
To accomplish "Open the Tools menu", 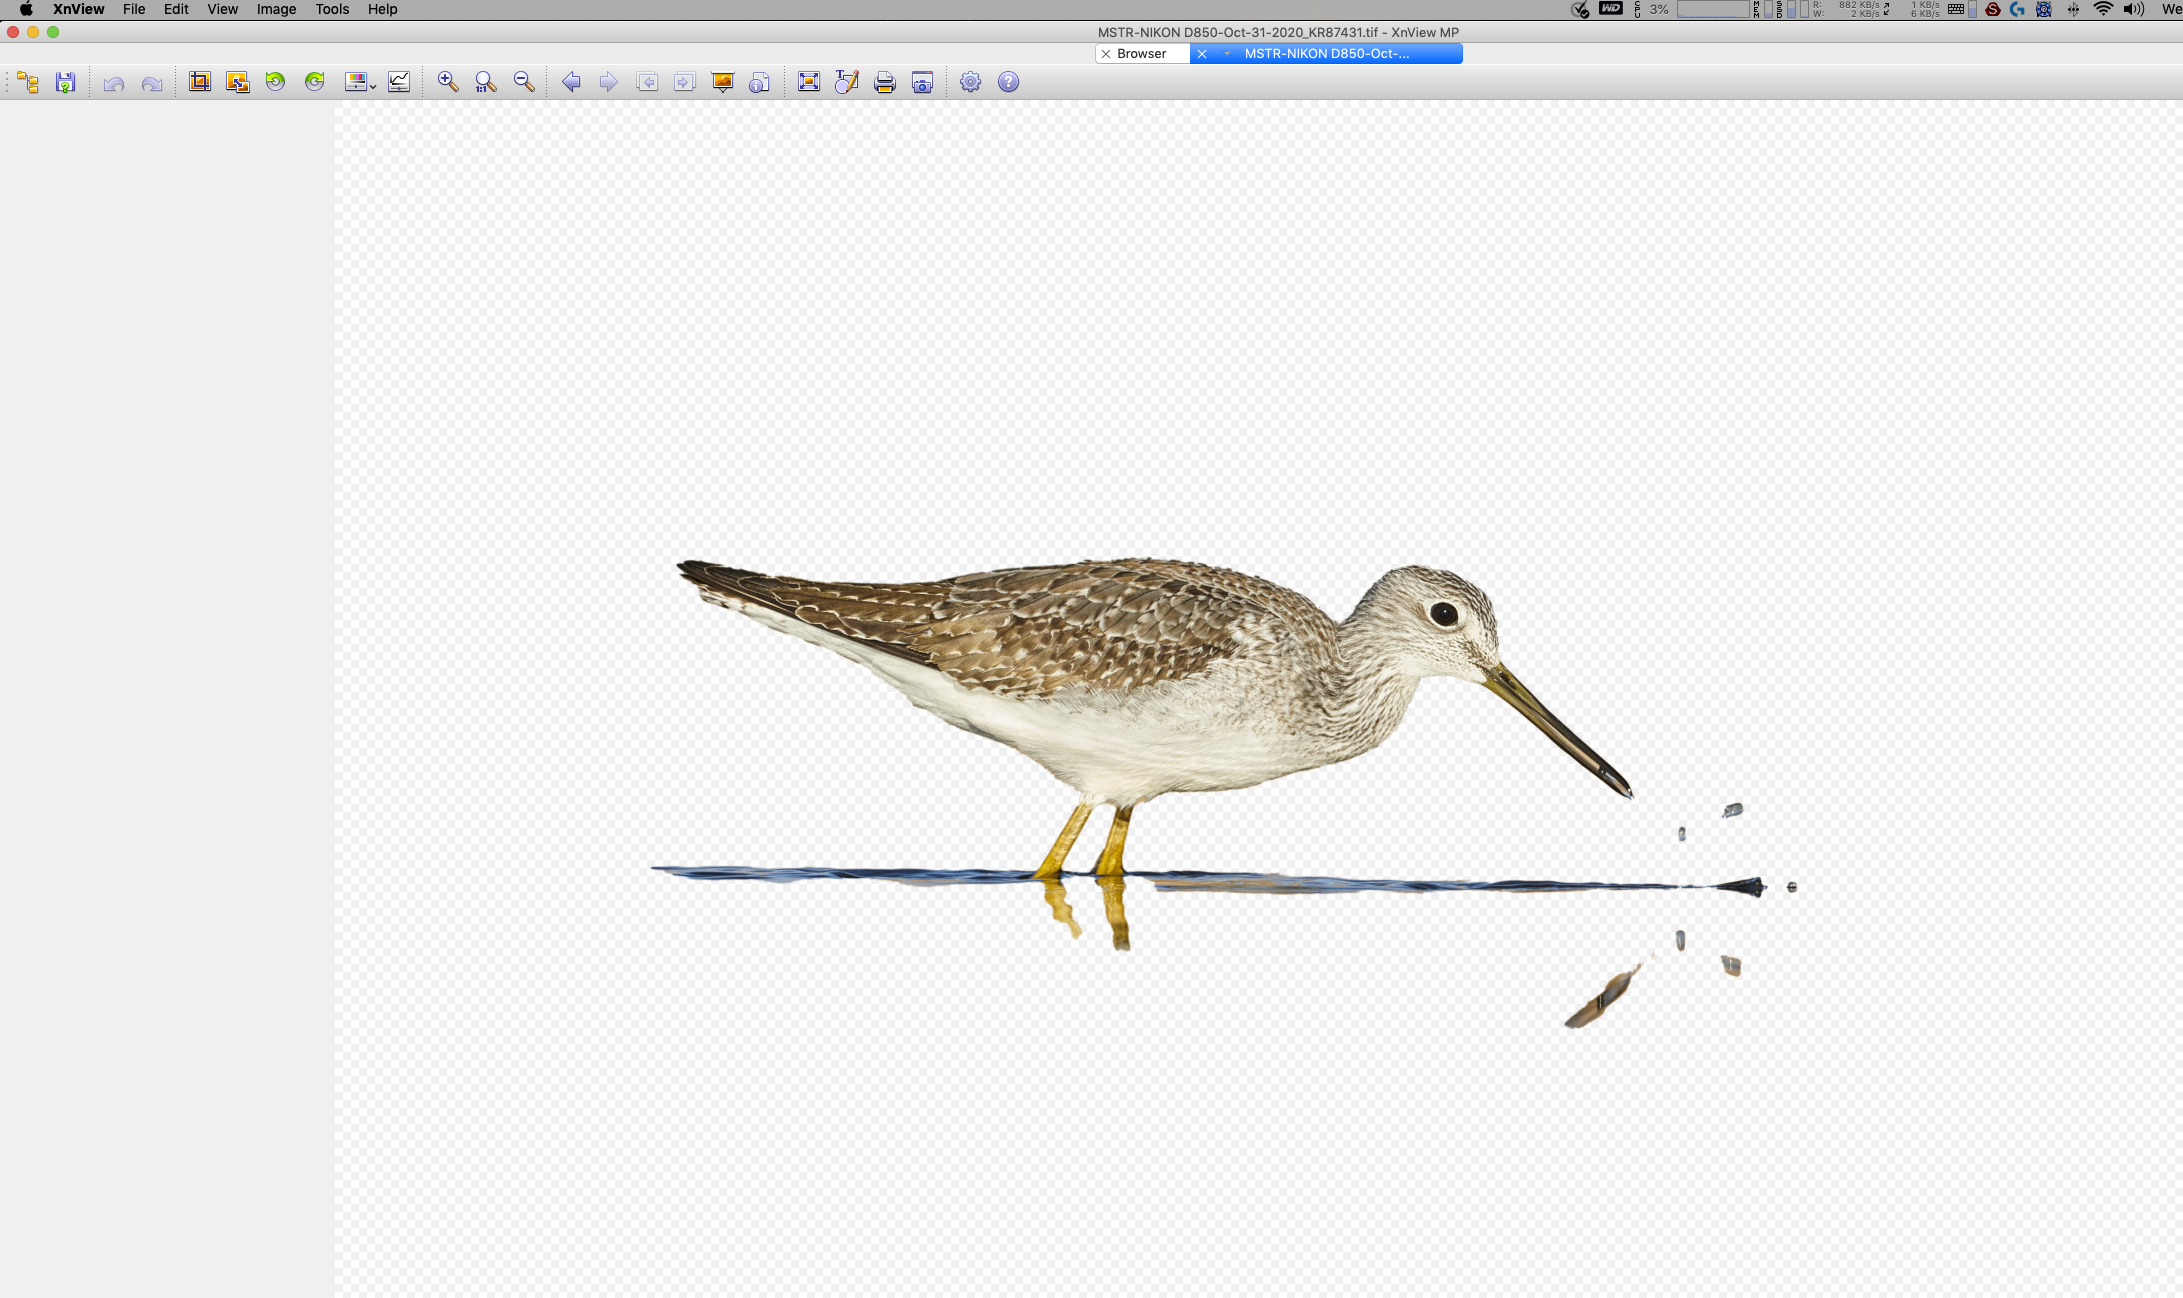I will (332, 9).
